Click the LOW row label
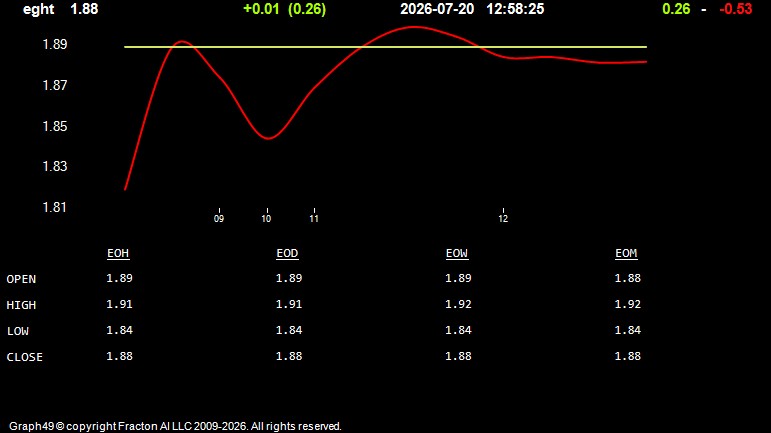The width and height of the screenshot is (771, 433). tap(18, 331)
